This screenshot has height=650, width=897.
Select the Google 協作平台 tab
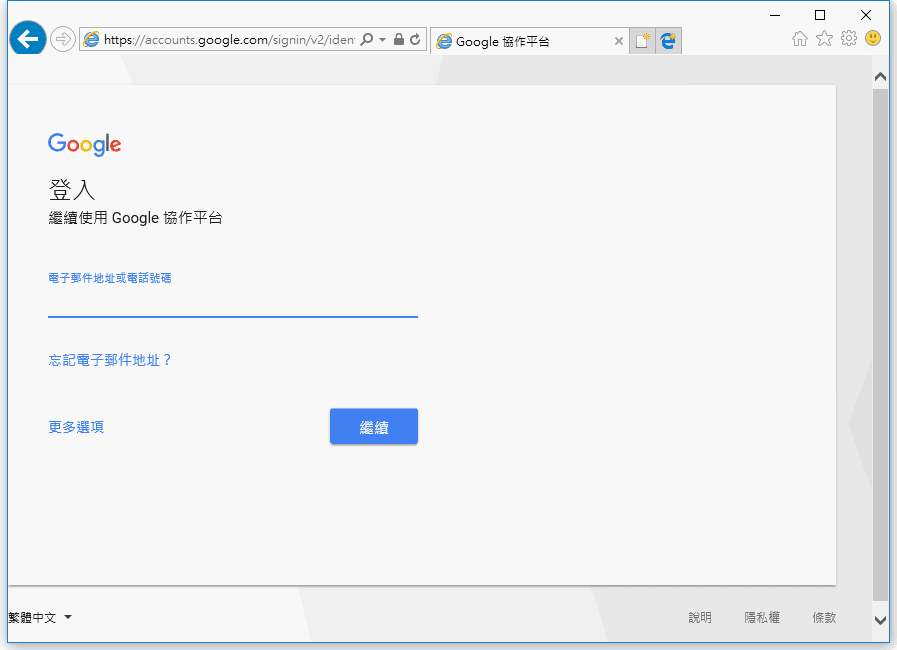[529, 41]
